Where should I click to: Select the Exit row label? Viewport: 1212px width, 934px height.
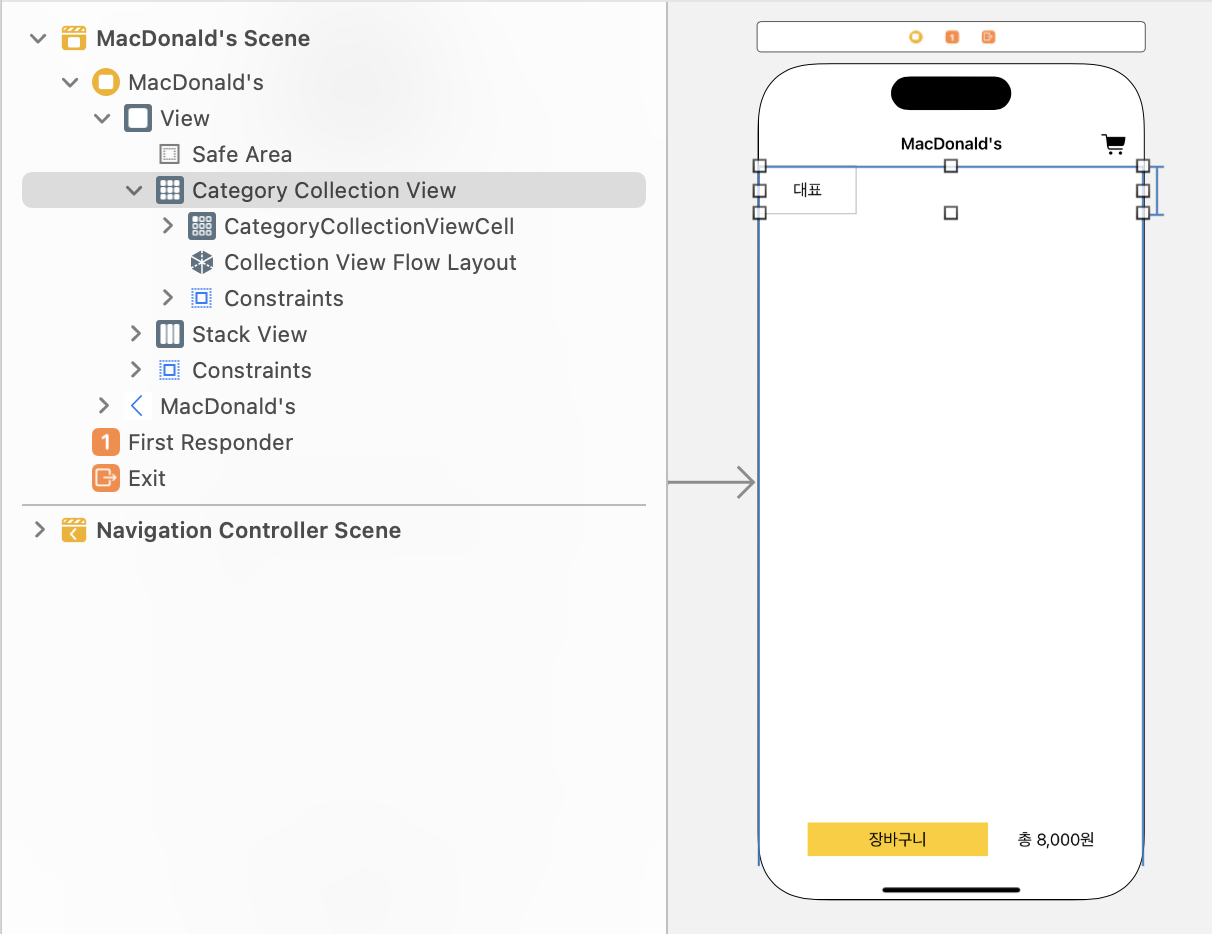point(147,478)
